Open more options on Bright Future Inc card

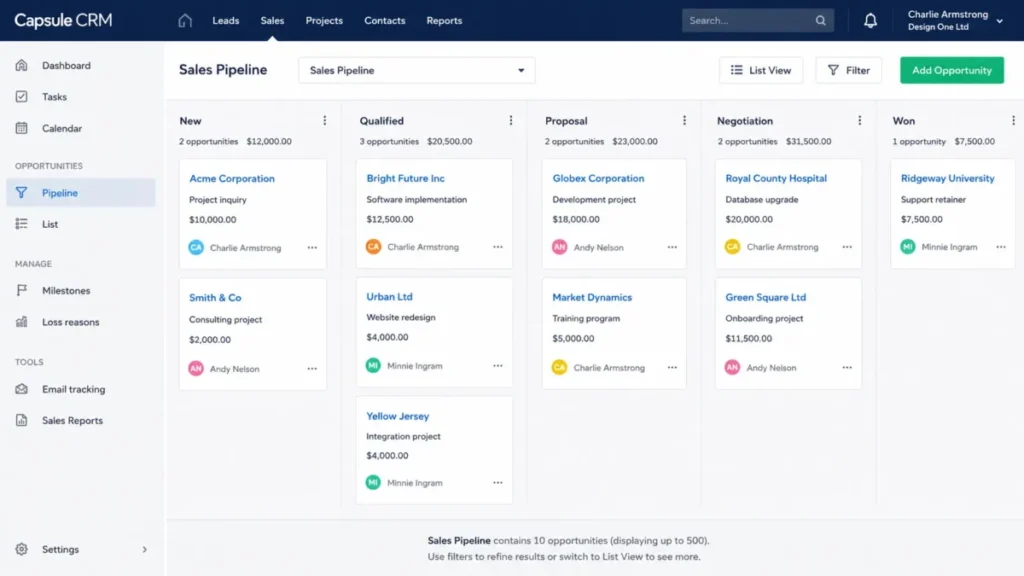[x=498, y=247]
